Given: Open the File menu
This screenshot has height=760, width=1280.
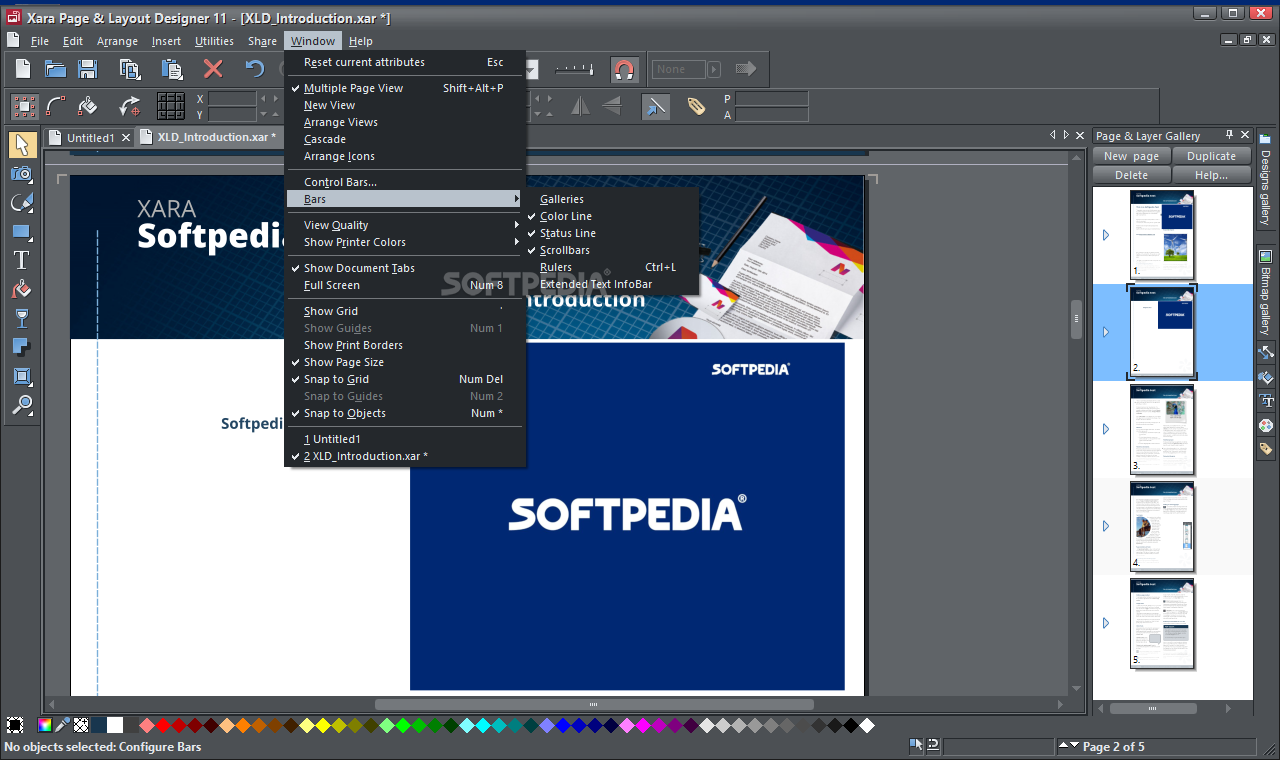Looking at the screenshot, I should coord(40,41).
